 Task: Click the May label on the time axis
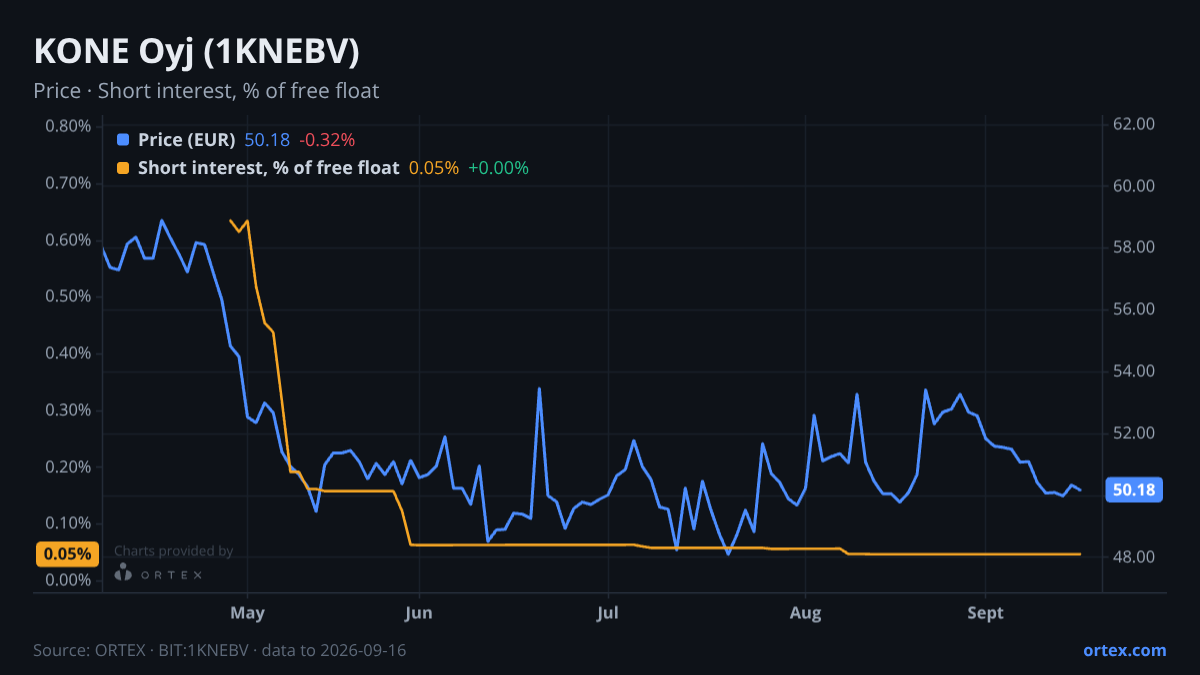[x=247, y=613]
